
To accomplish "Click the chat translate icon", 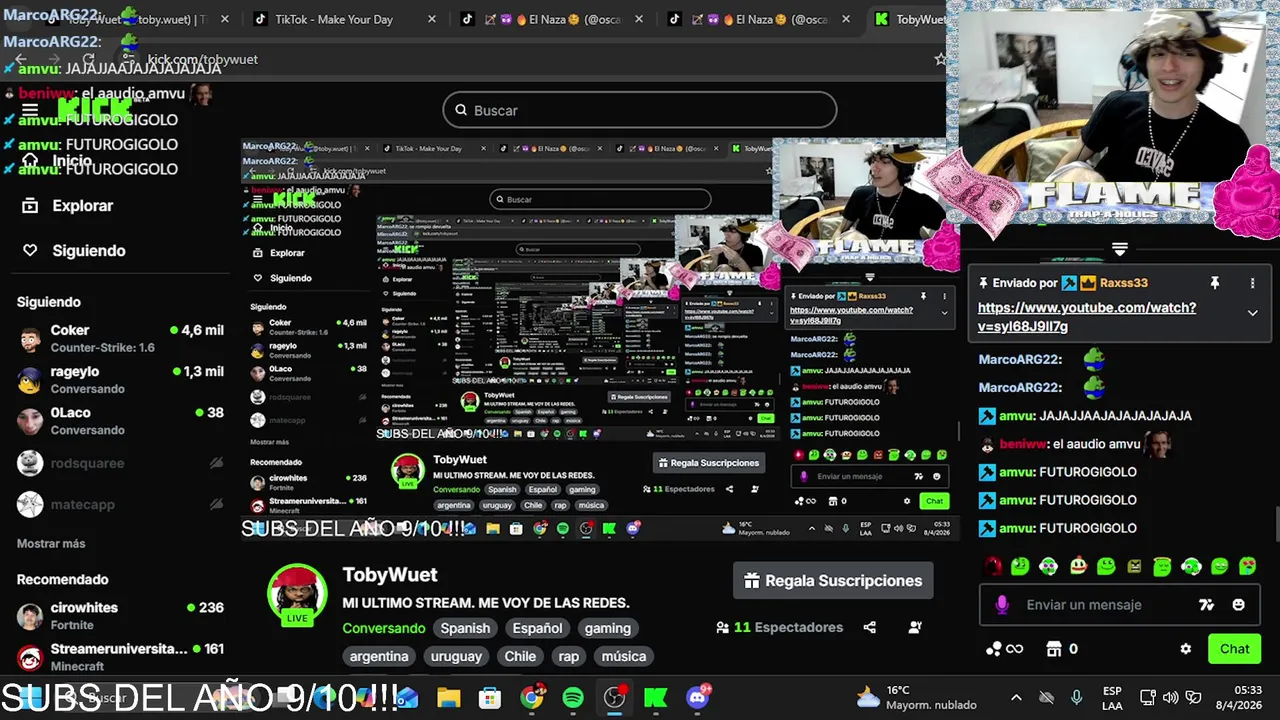I will 1206,605.
